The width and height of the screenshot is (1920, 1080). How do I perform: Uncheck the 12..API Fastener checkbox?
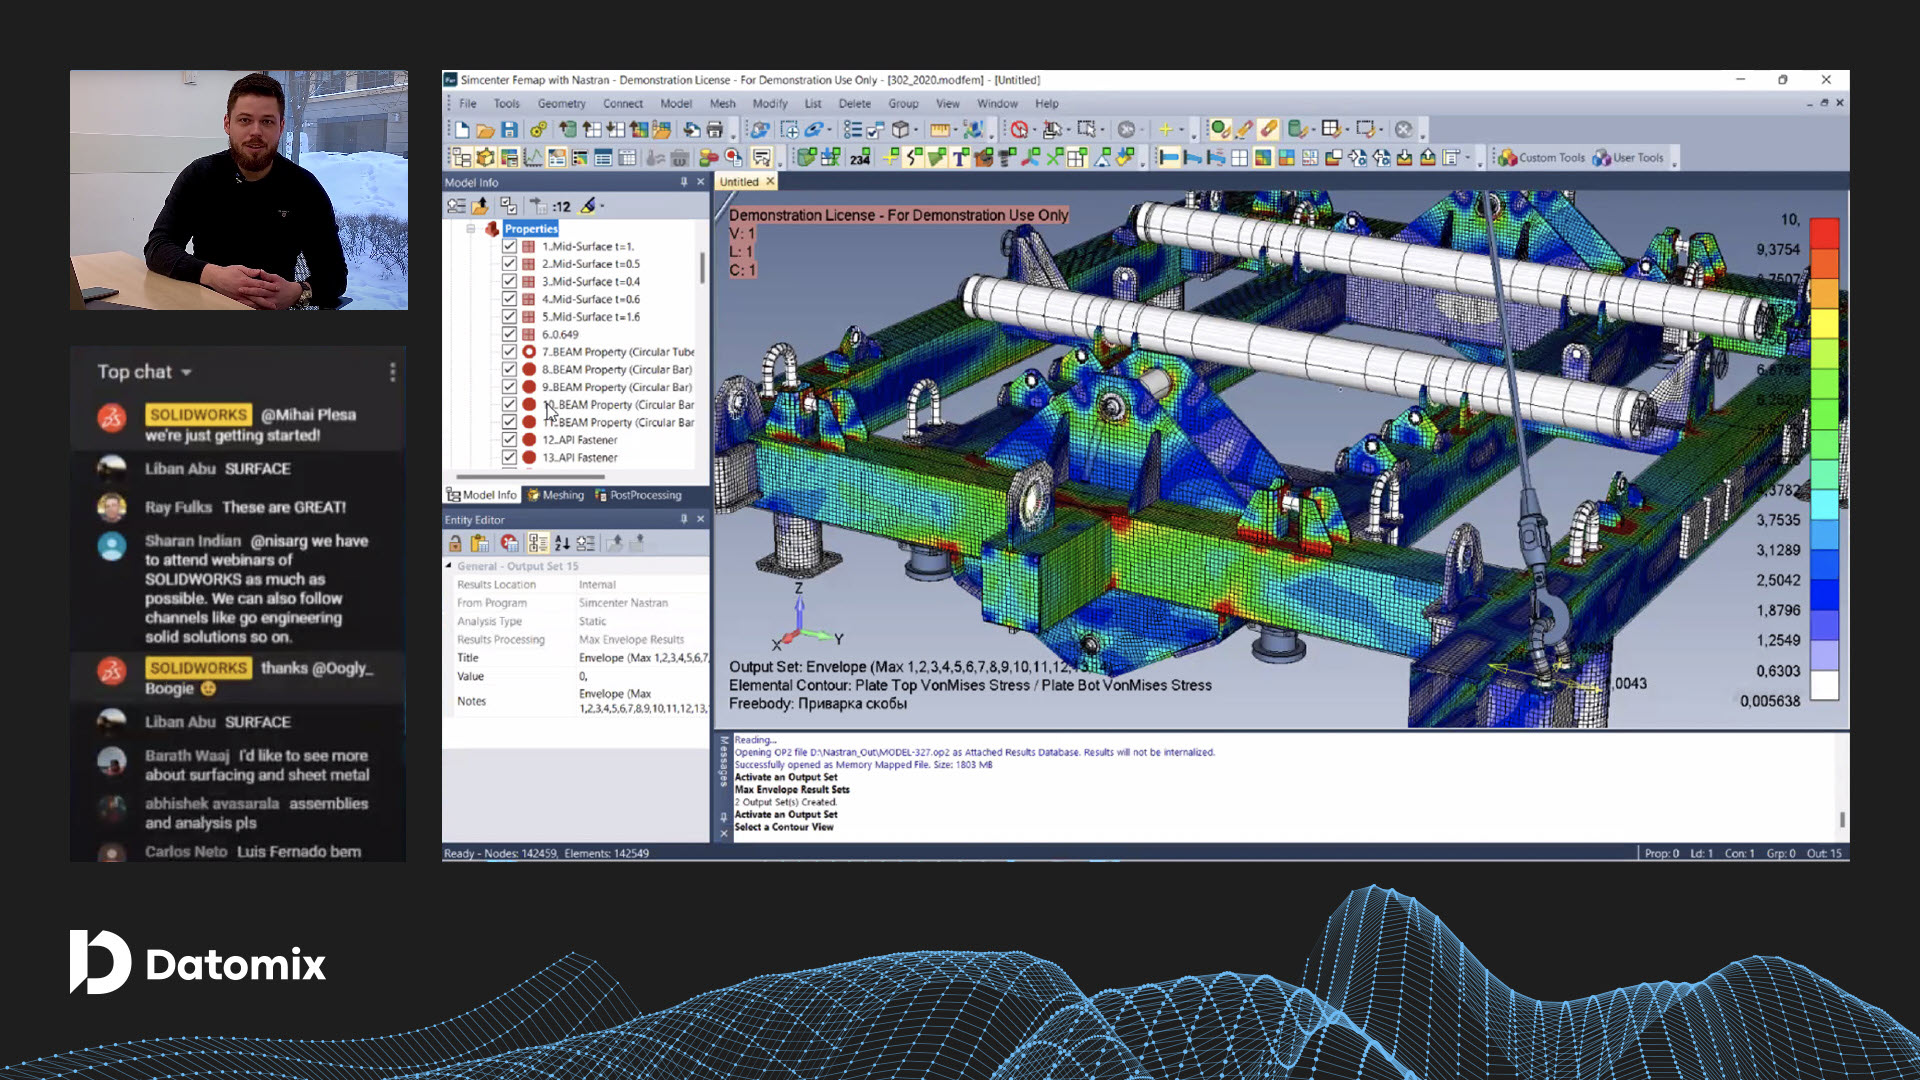point(509,440)
